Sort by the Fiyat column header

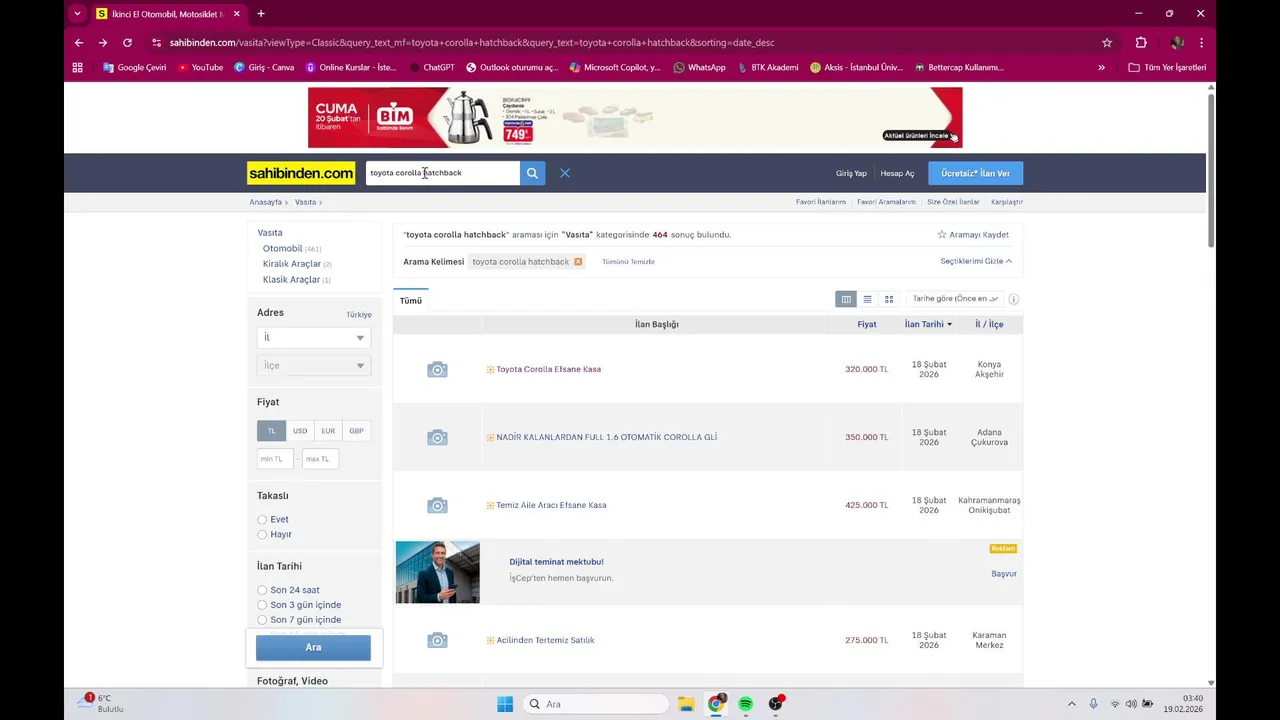866,324
